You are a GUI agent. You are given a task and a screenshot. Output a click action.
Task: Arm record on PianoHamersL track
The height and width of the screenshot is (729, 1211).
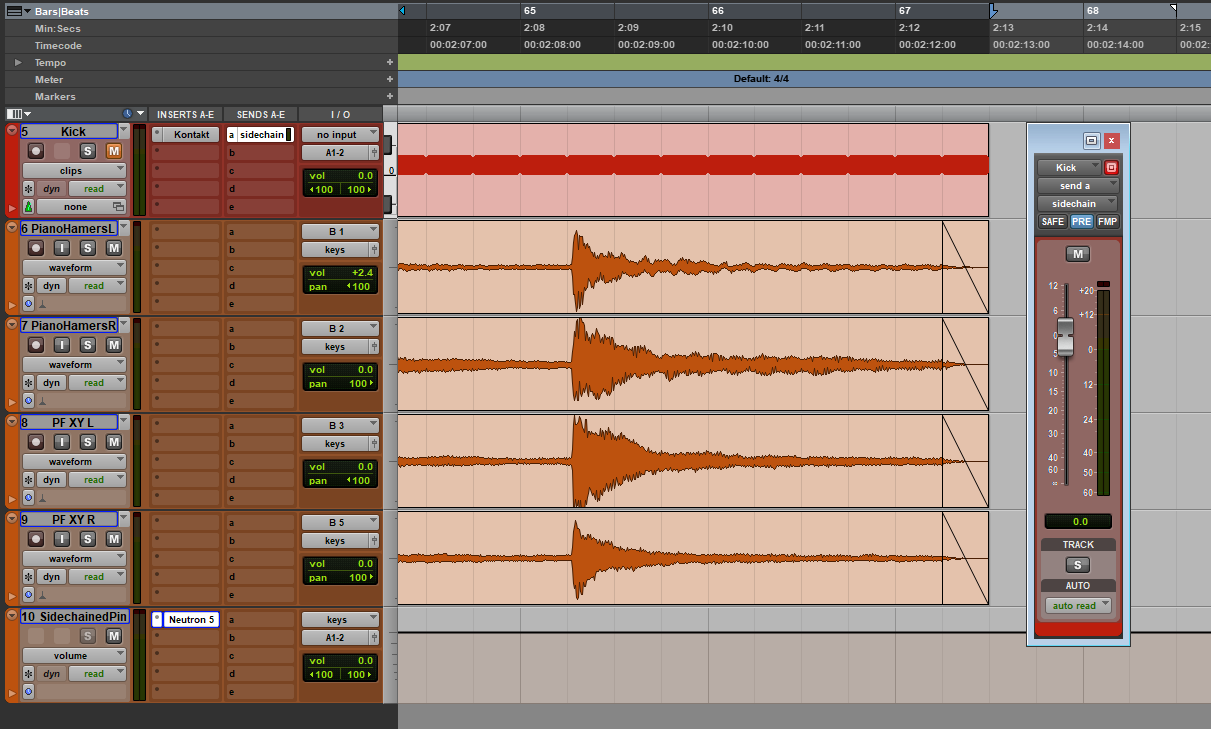click(36, 248)
